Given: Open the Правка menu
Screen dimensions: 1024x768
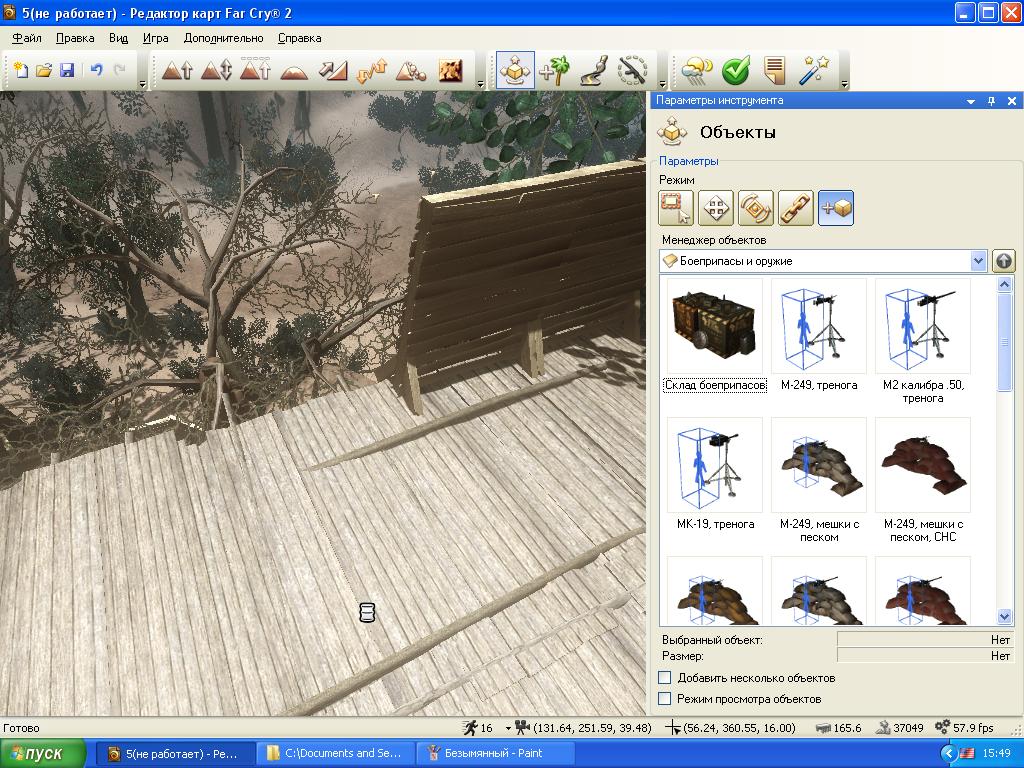Looking at the screenshot, I should pos(75,38).
